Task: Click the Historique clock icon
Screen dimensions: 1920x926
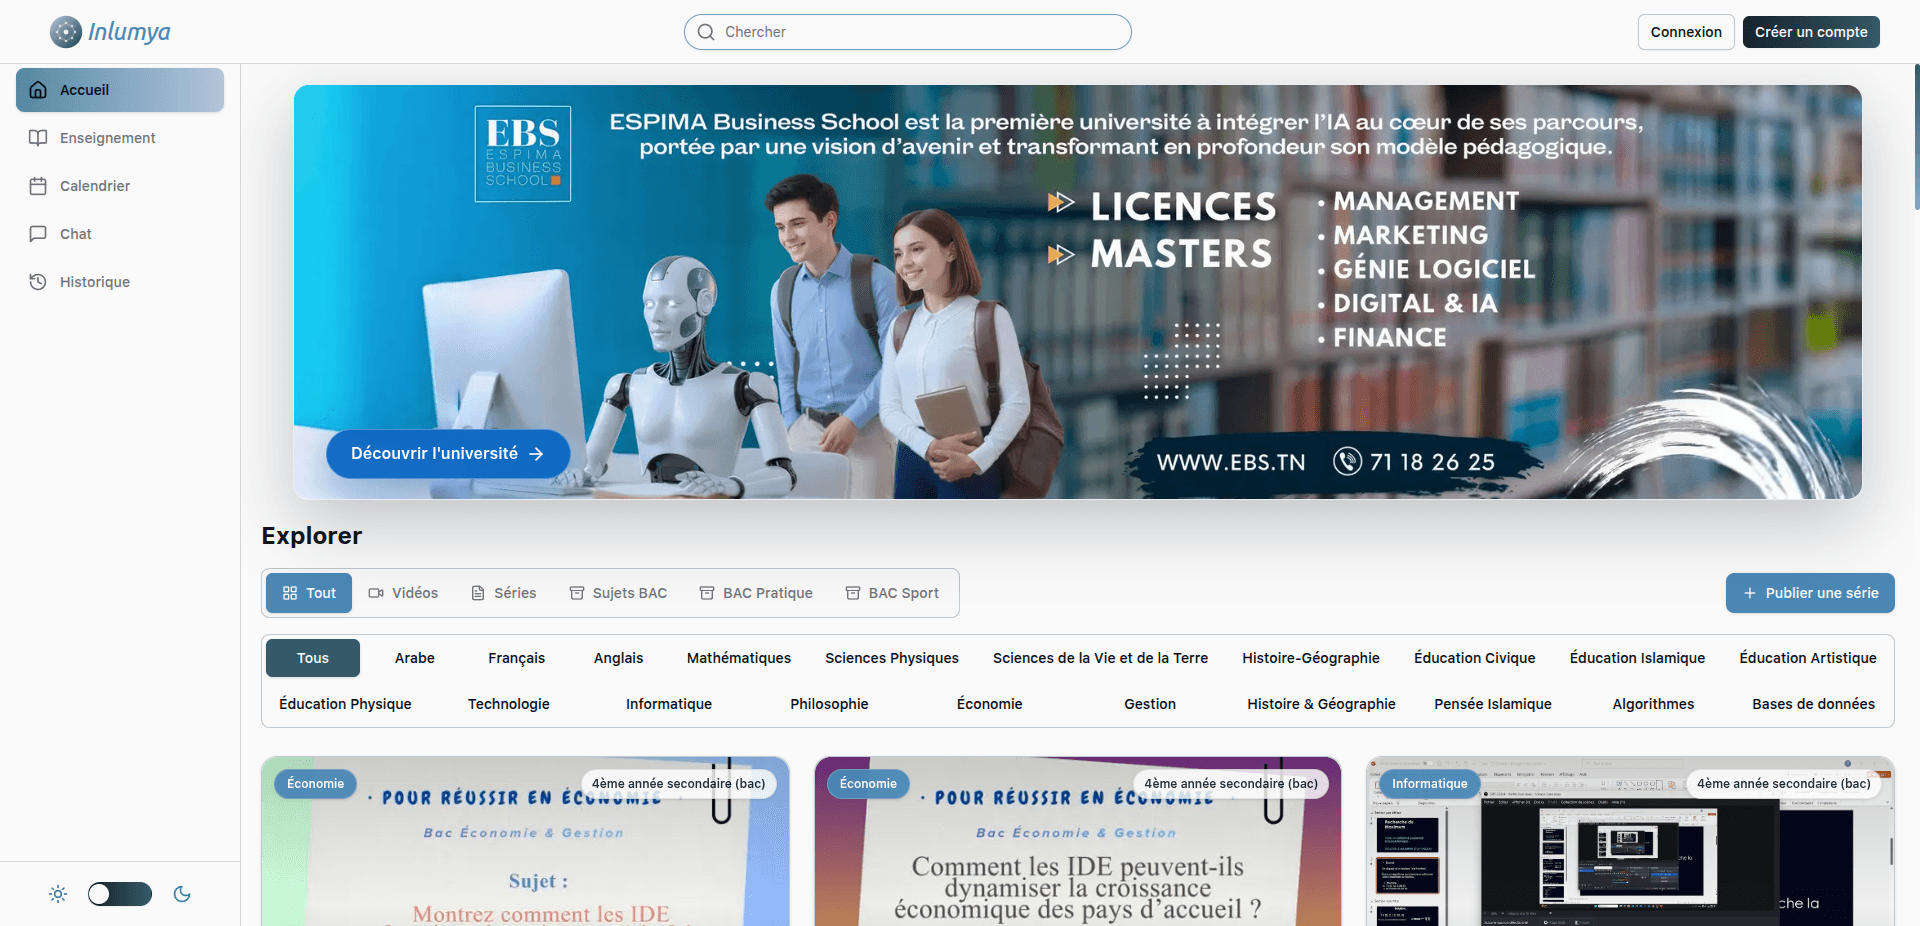Action: (38, 282)
